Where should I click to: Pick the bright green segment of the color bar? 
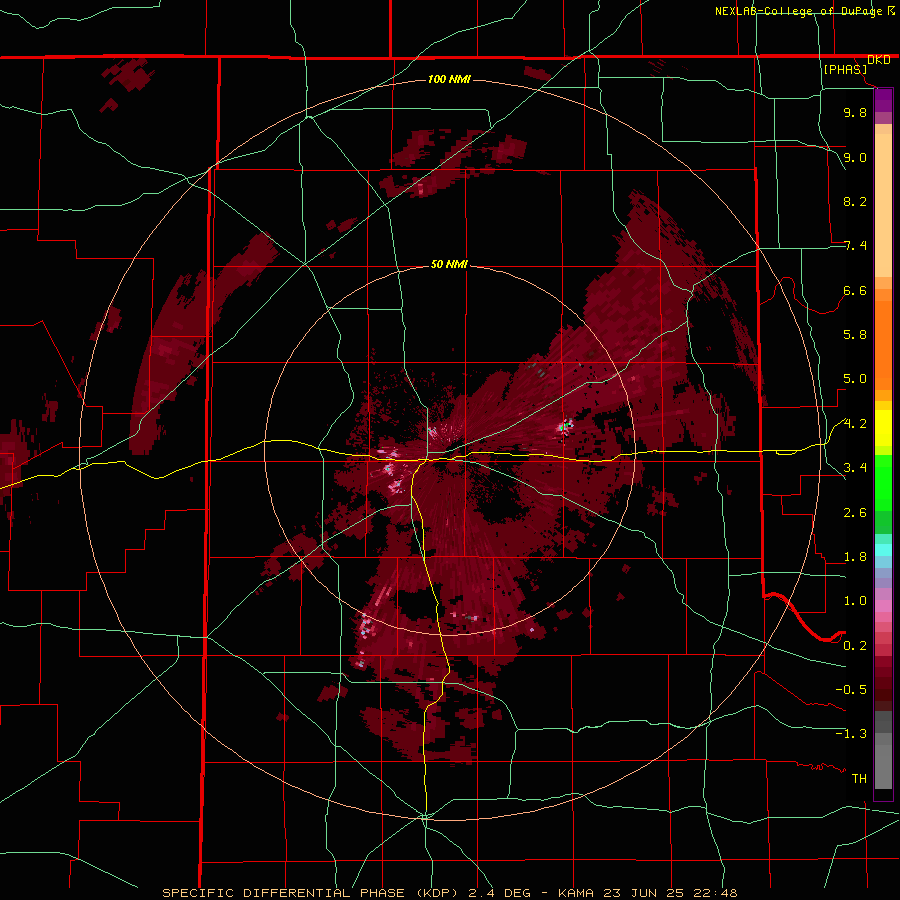[883, 482]
